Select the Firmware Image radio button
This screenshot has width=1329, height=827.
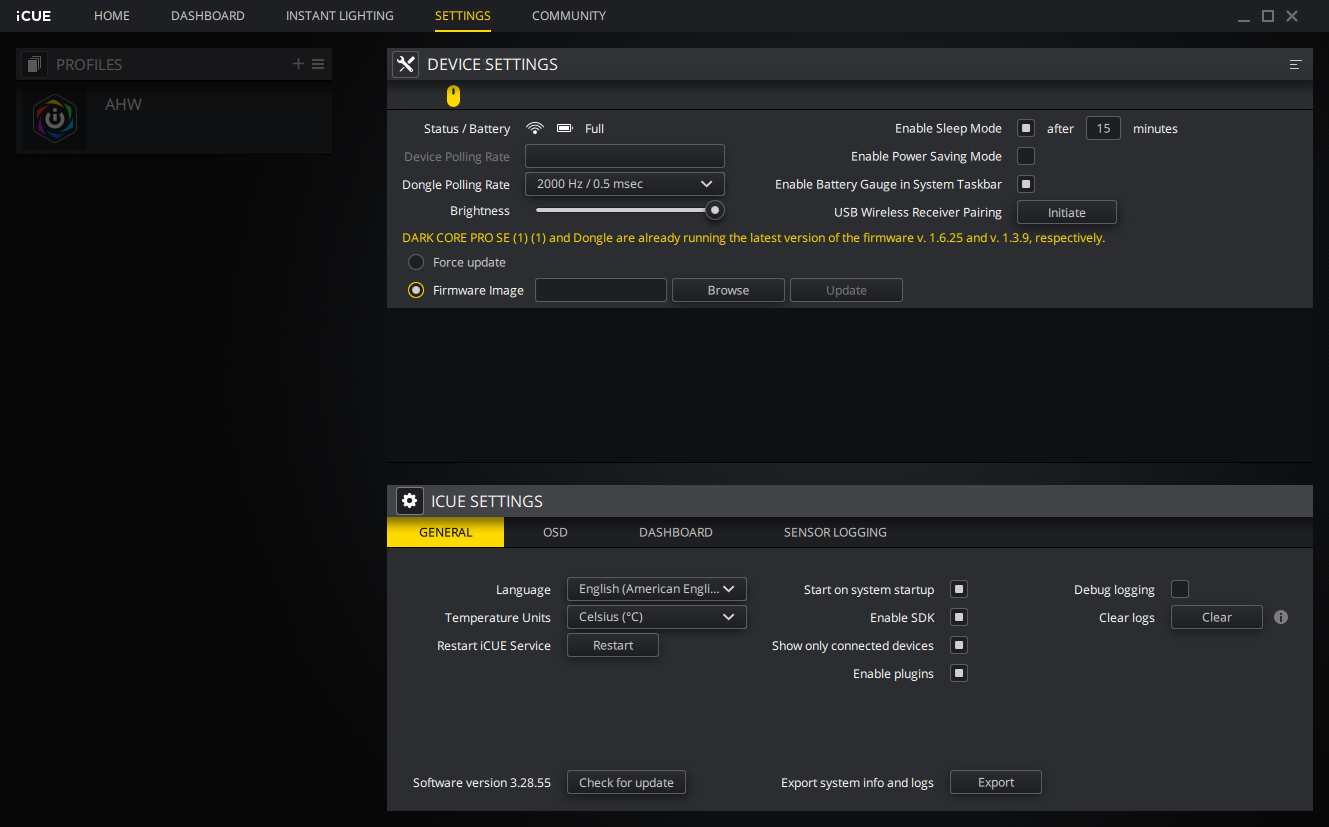416,290
